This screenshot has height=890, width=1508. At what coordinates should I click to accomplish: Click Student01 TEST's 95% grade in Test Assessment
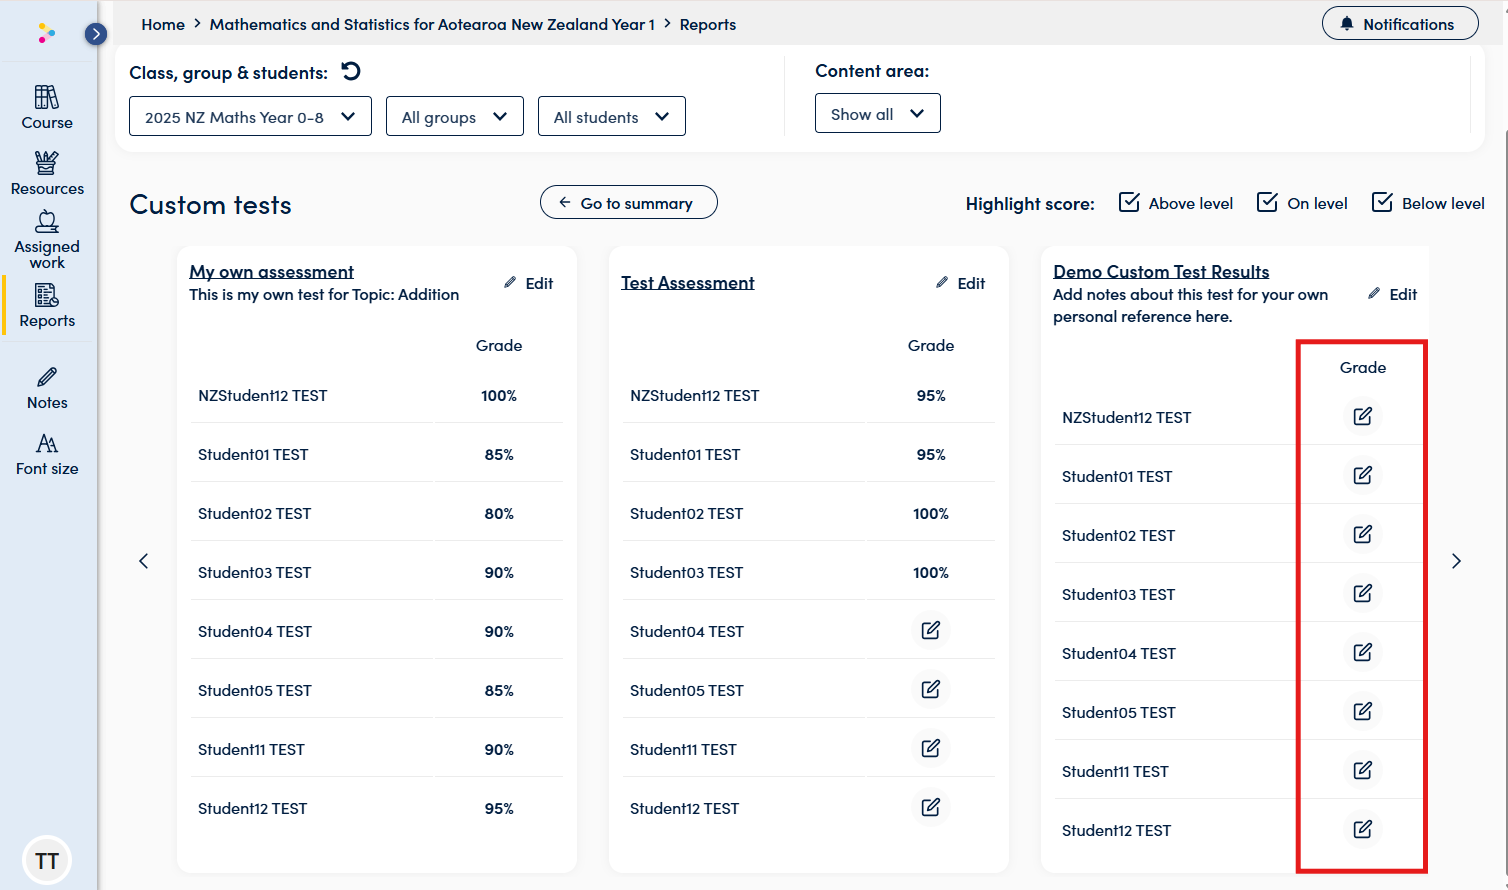point(931,454)
